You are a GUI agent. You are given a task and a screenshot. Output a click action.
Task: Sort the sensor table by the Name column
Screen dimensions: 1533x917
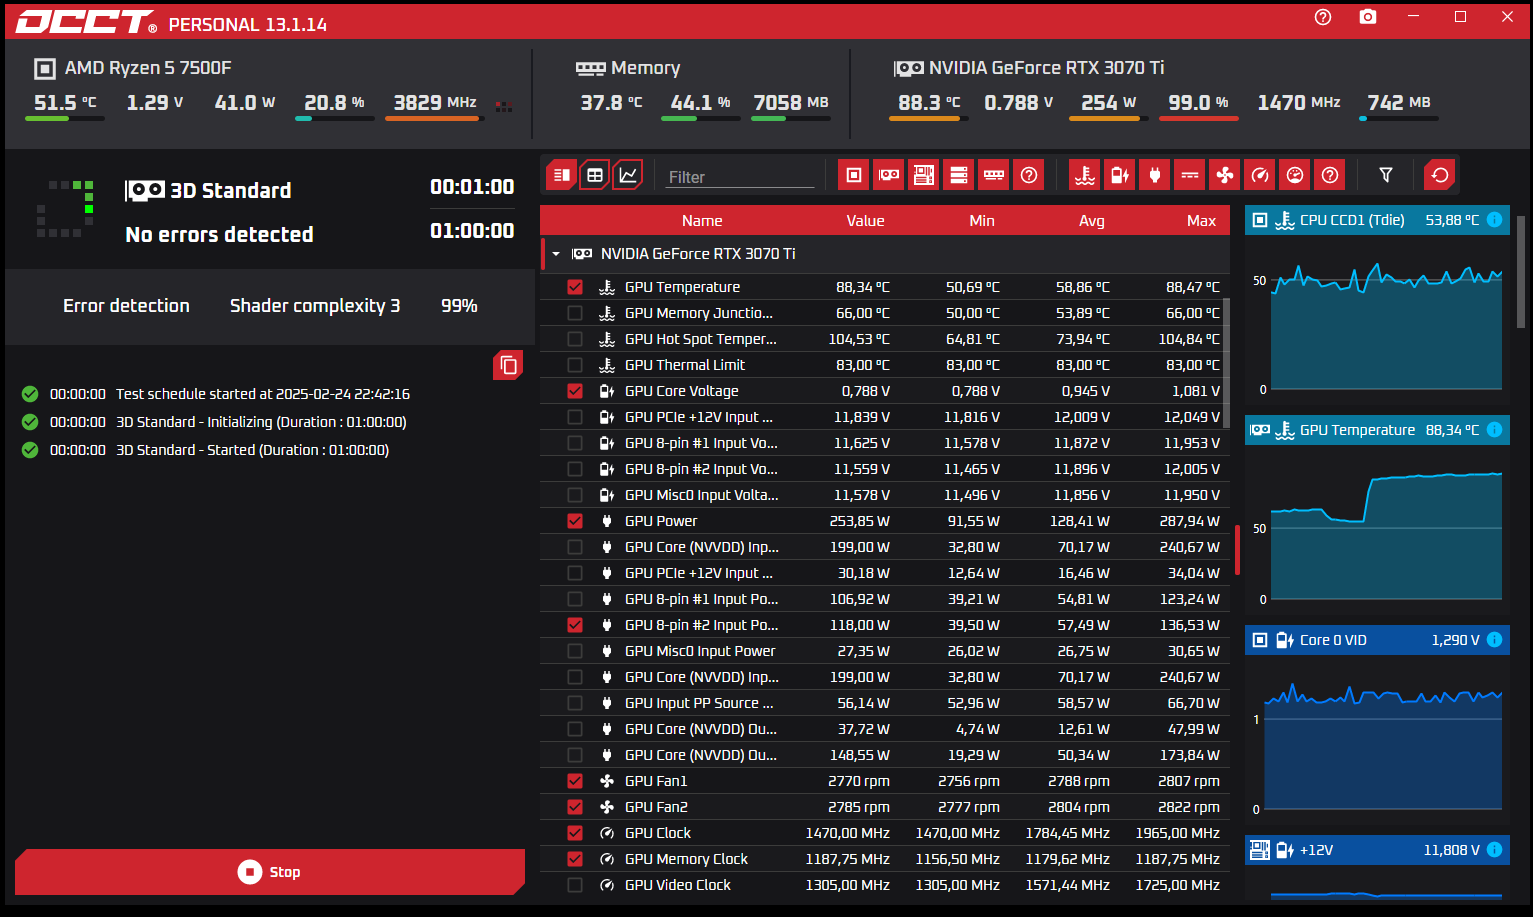click(x=702, y=221)
